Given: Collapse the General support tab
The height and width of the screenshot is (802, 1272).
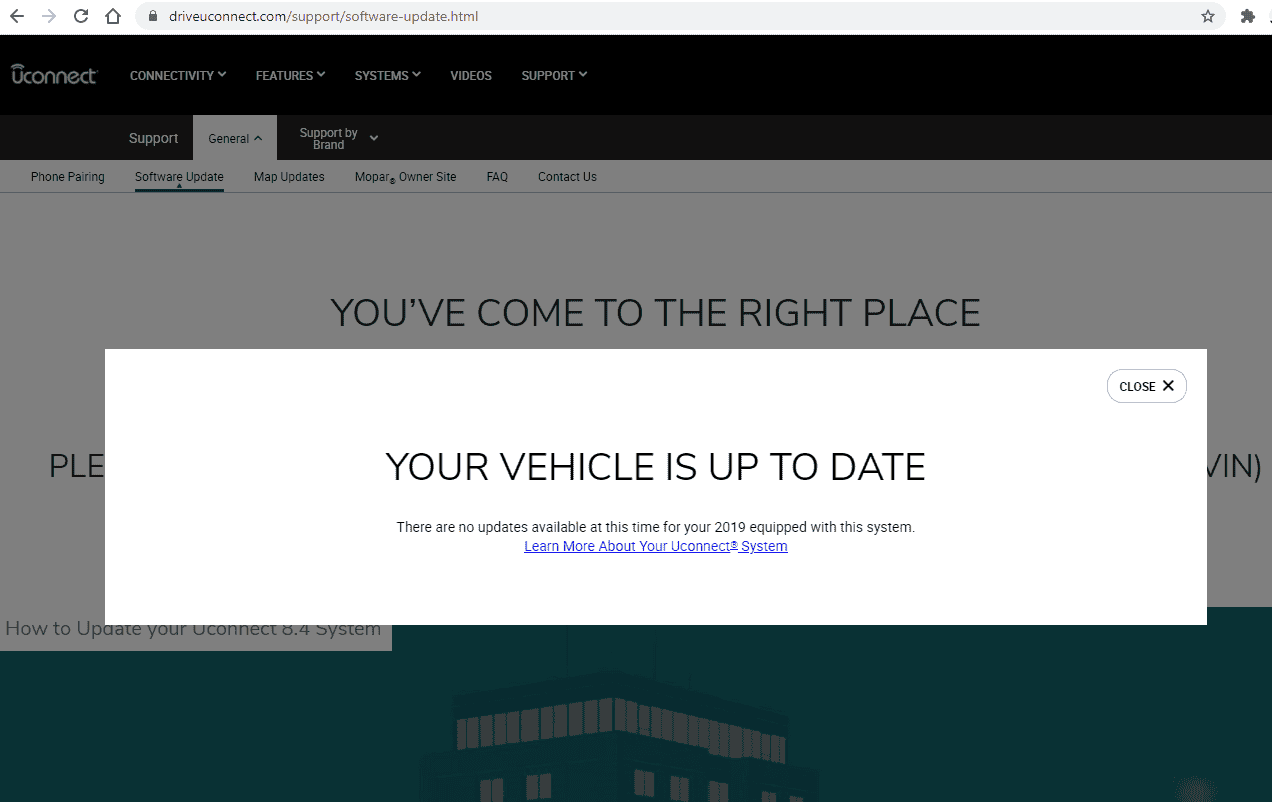Looking at the screenshot, I should coord(235,138).
